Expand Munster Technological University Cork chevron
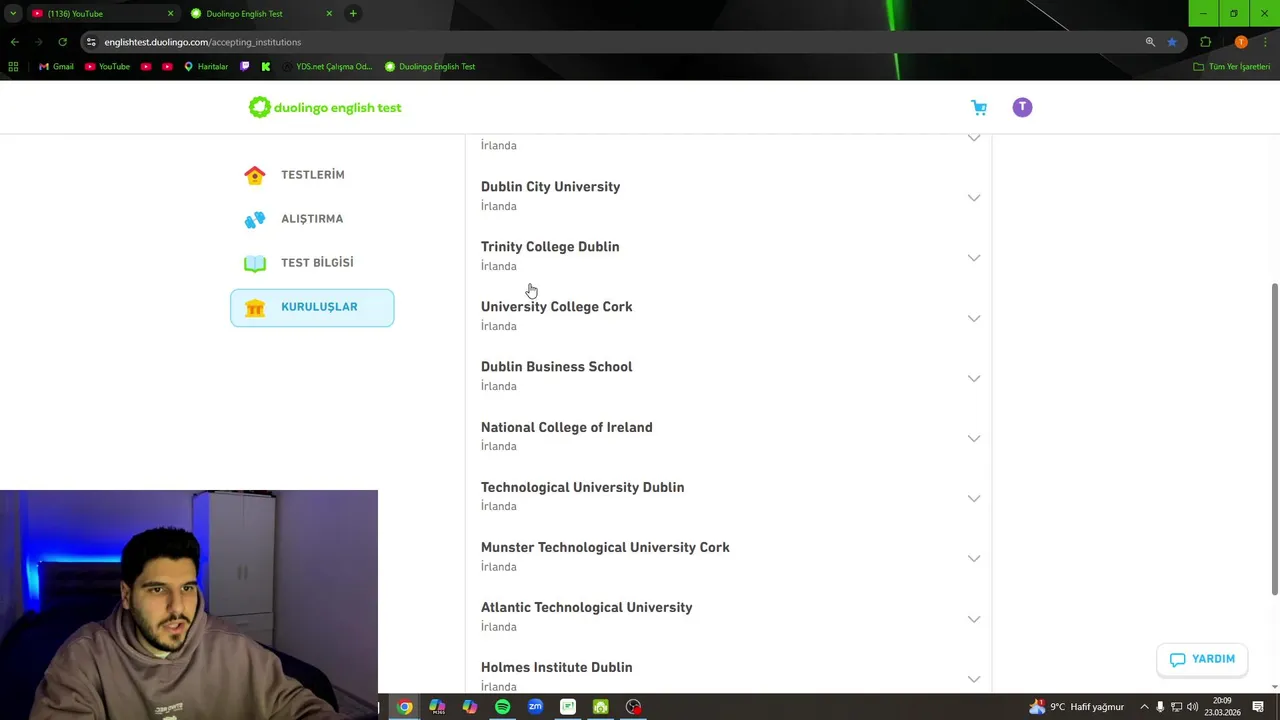This screenshot has width=1280, height=720. tap(974, 558)
